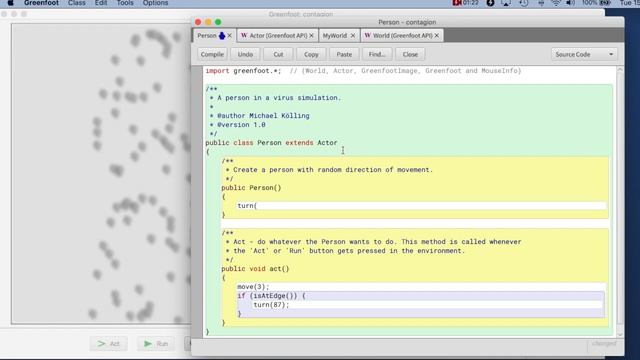
Task: Click the Compile button
Action: [x=212, y=54]
